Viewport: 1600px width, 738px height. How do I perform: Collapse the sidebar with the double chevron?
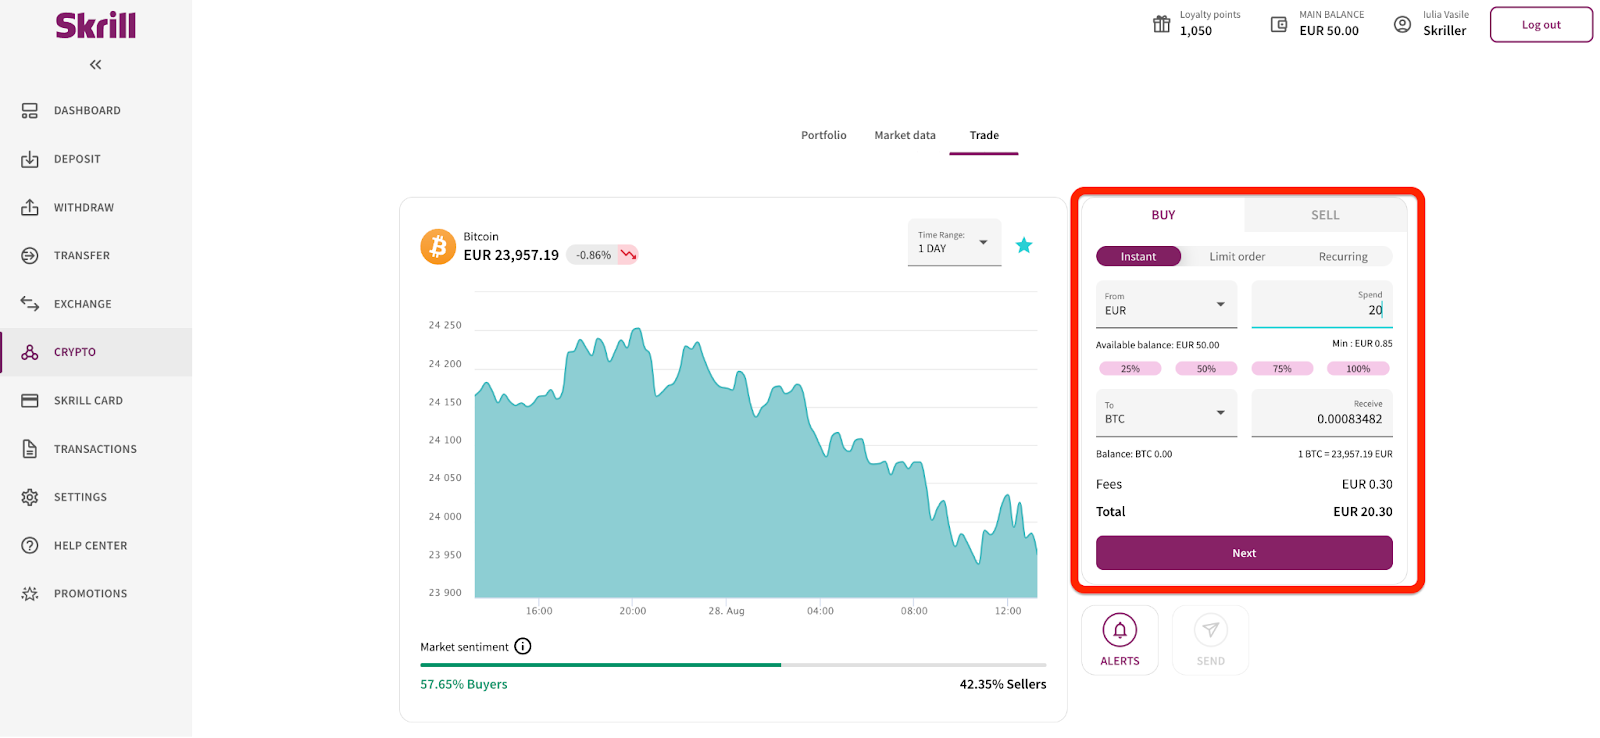pos(96,65)
